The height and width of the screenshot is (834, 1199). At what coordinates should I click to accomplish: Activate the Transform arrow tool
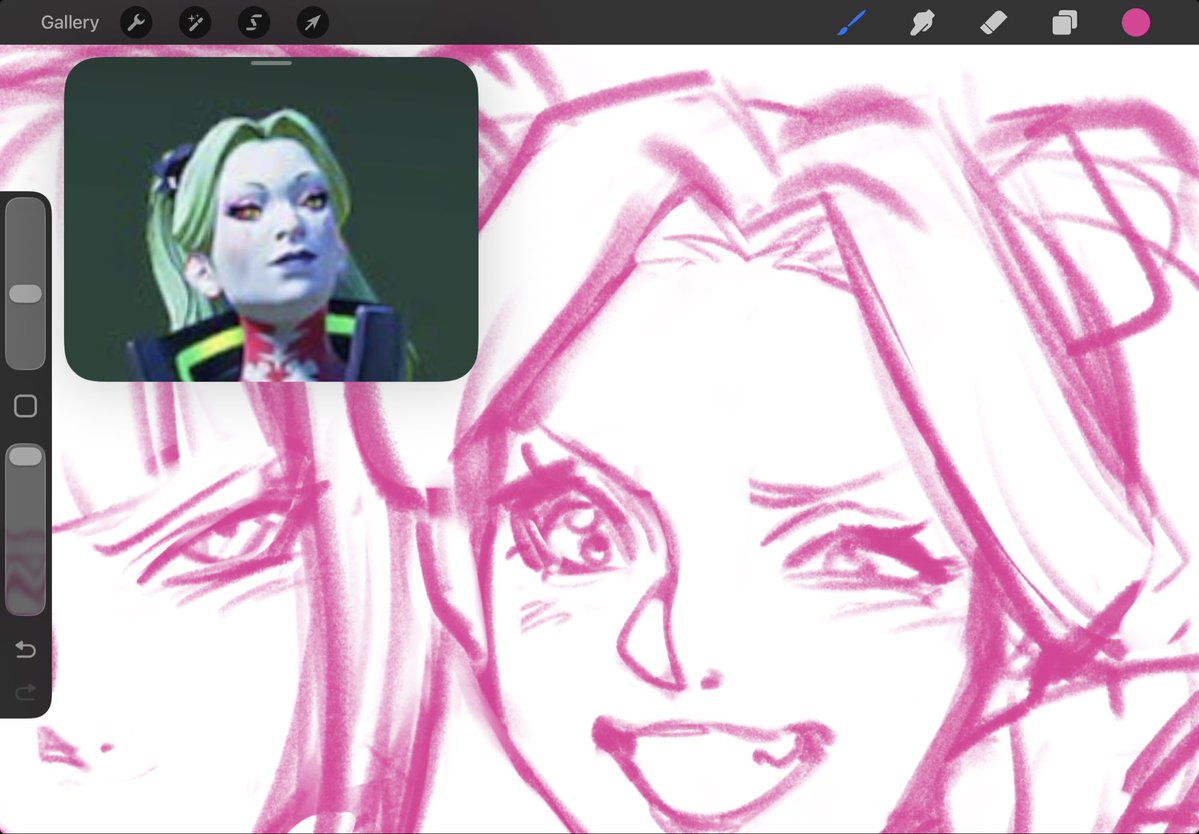pyautogui.click(x=313, y=23)
